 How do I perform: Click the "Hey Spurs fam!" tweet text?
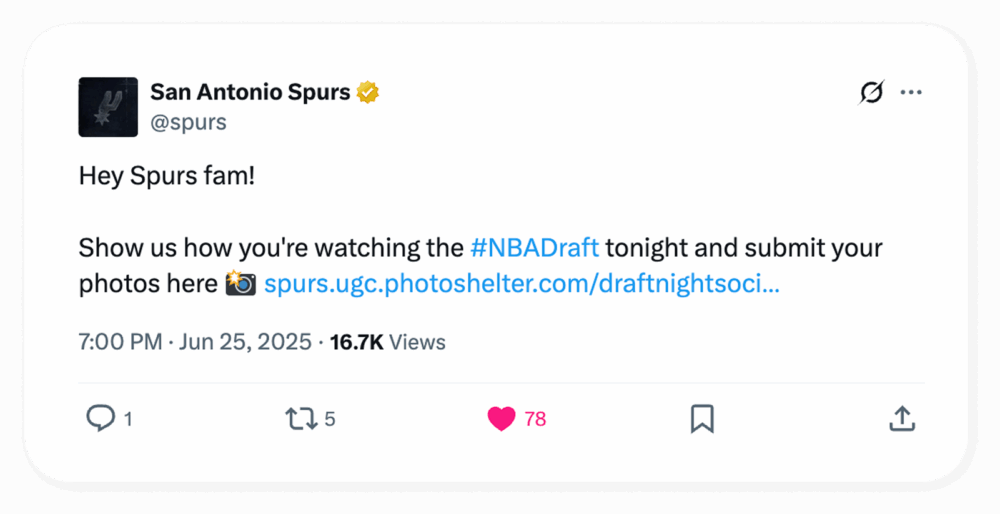point(167,176)
